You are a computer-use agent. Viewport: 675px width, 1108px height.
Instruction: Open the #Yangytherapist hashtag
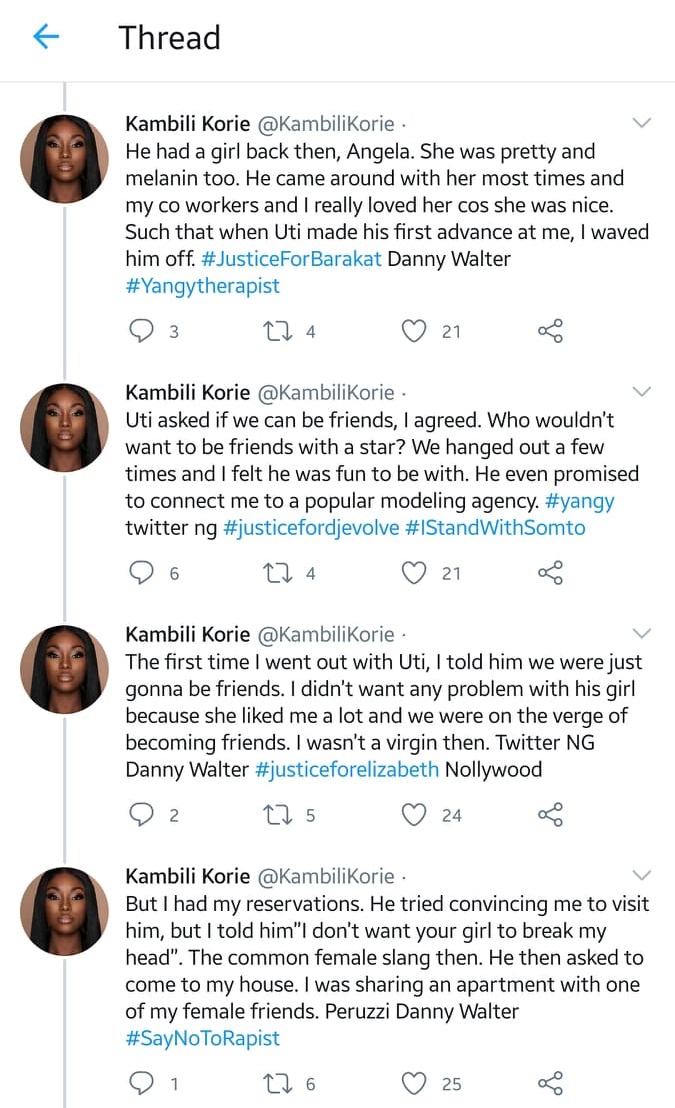[x=203, y=286]
